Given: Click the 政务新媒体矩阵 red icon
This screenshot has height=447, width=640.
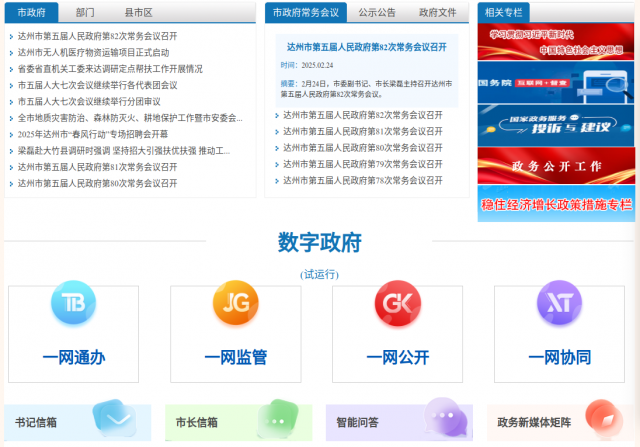Looking at the screenshot, I should [604, 421].
